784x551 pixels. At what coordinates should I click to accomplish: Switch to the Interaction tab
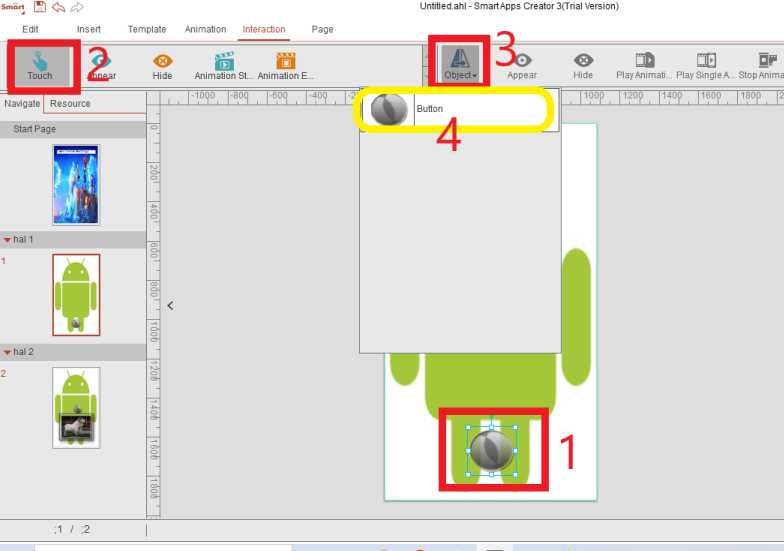coord(264,29)
